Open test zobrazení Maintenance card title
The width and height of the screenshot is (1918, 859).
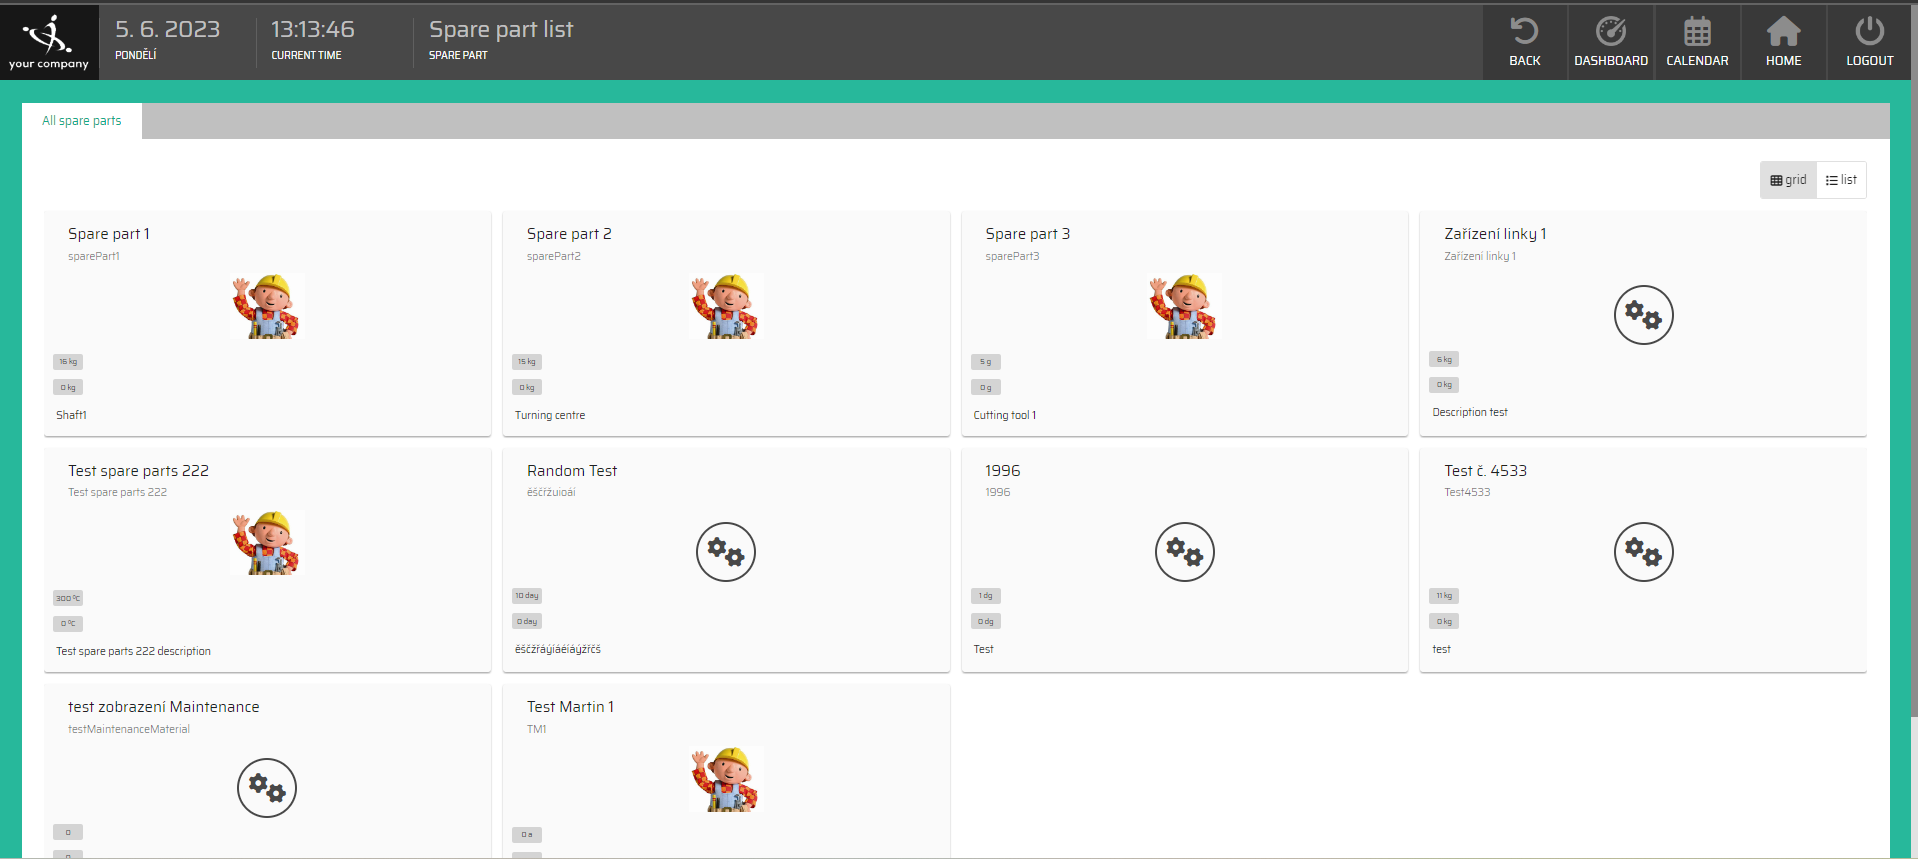(164, 707)
